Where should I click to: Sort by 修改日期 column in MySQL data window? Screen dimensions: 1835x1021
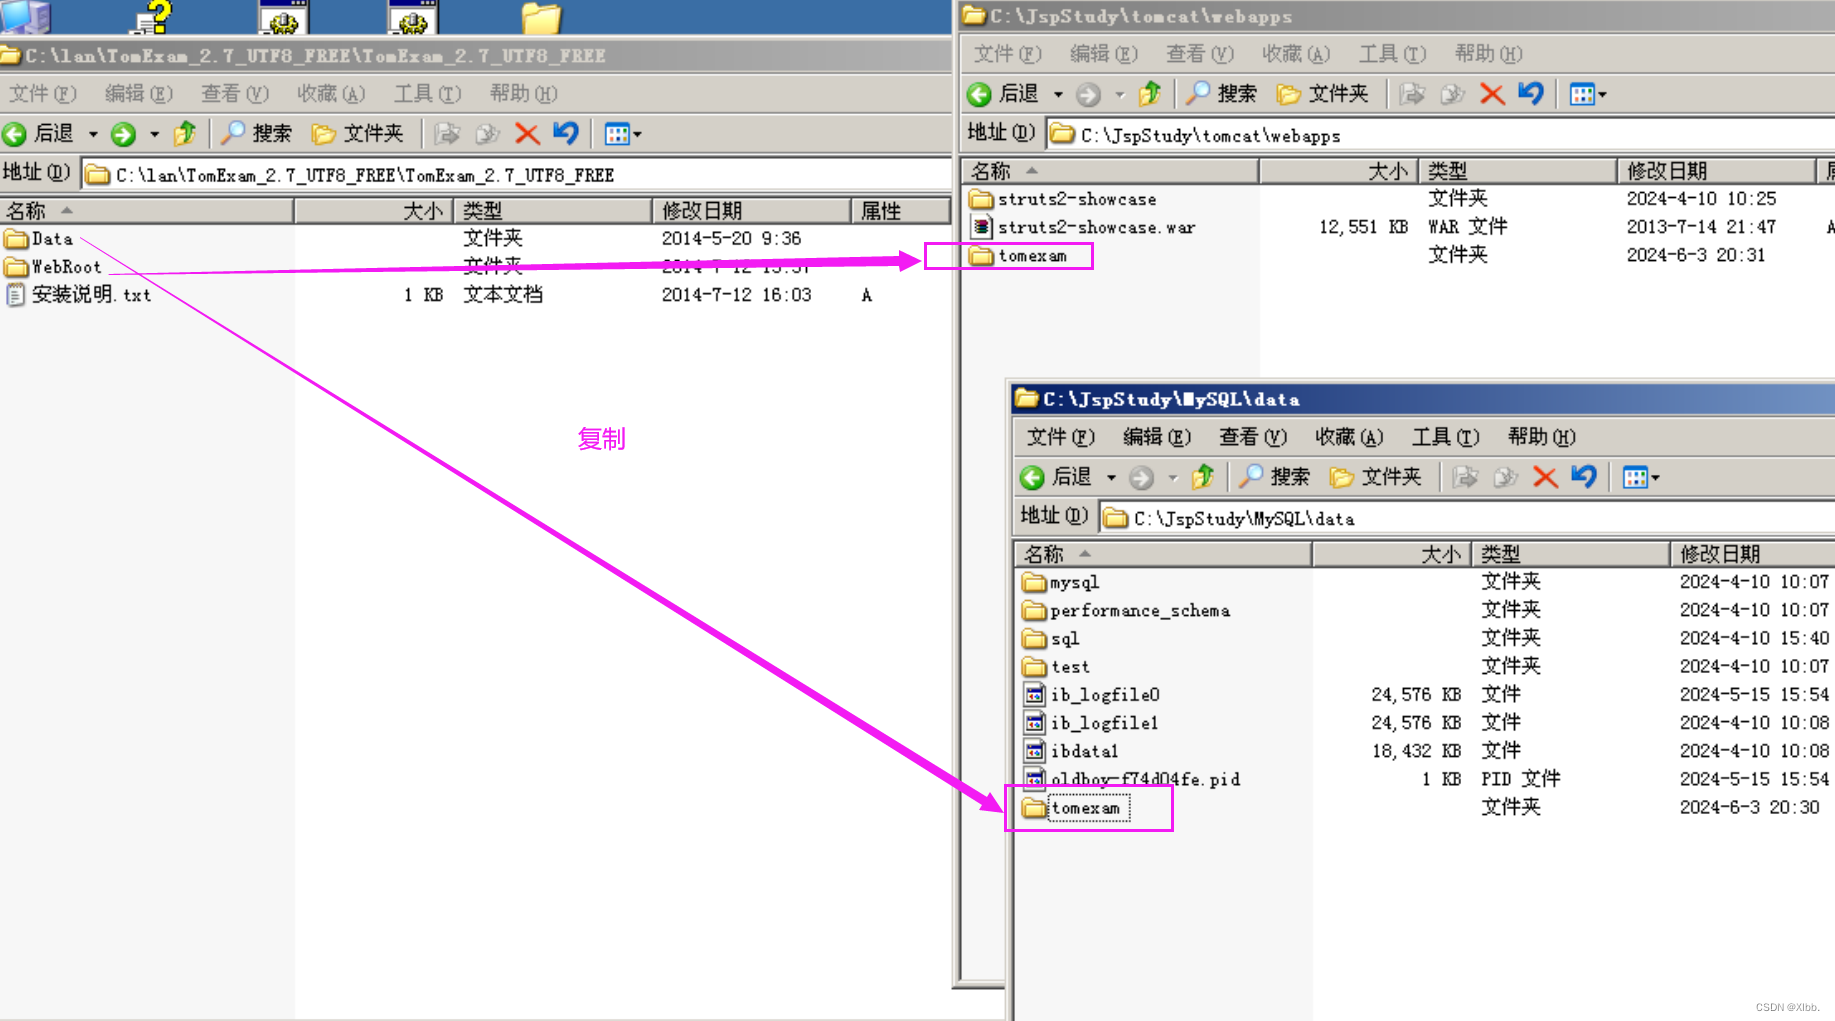1752,554
